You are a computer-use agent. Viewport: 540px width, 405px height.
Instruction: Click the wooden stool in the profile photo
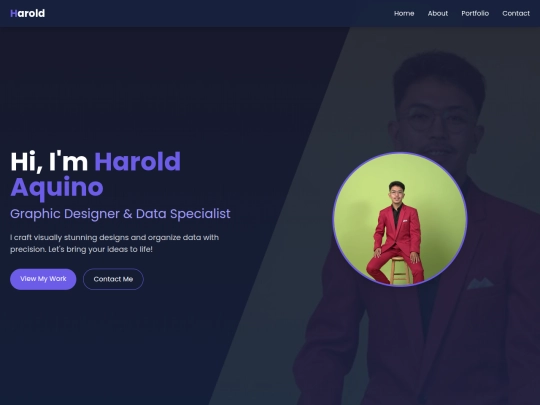(x=399, y=270)
